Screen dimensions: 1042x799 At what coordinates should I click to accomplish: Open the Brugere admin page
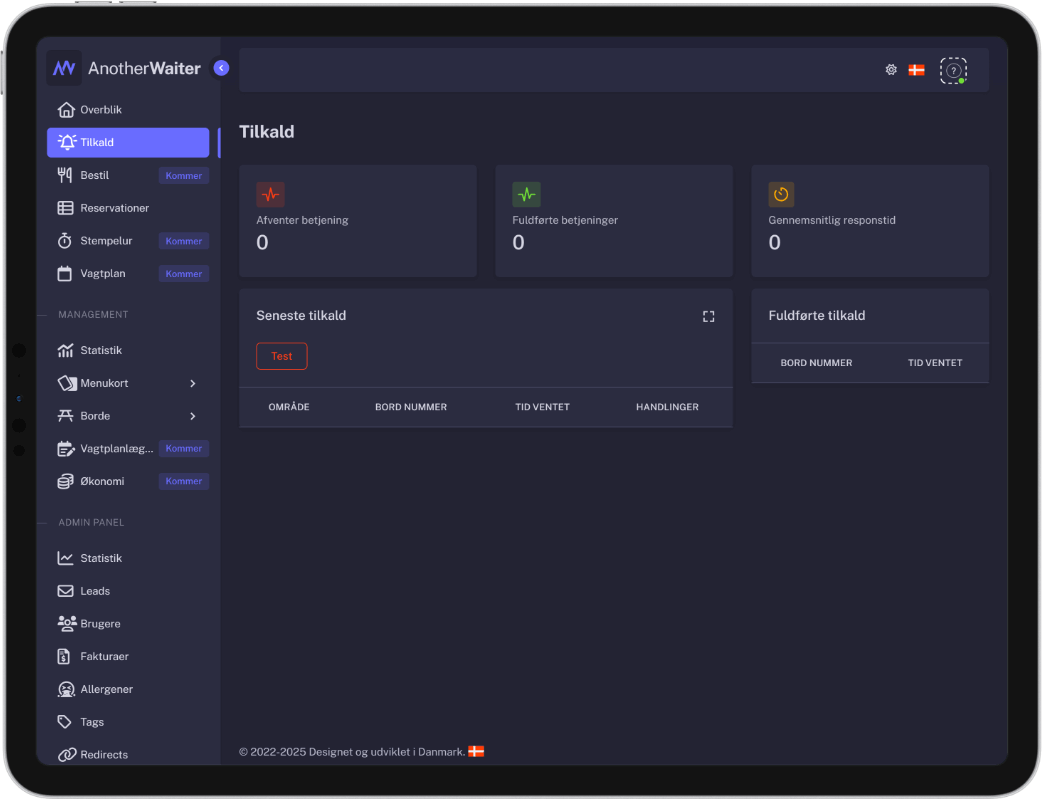coord(100,624)
